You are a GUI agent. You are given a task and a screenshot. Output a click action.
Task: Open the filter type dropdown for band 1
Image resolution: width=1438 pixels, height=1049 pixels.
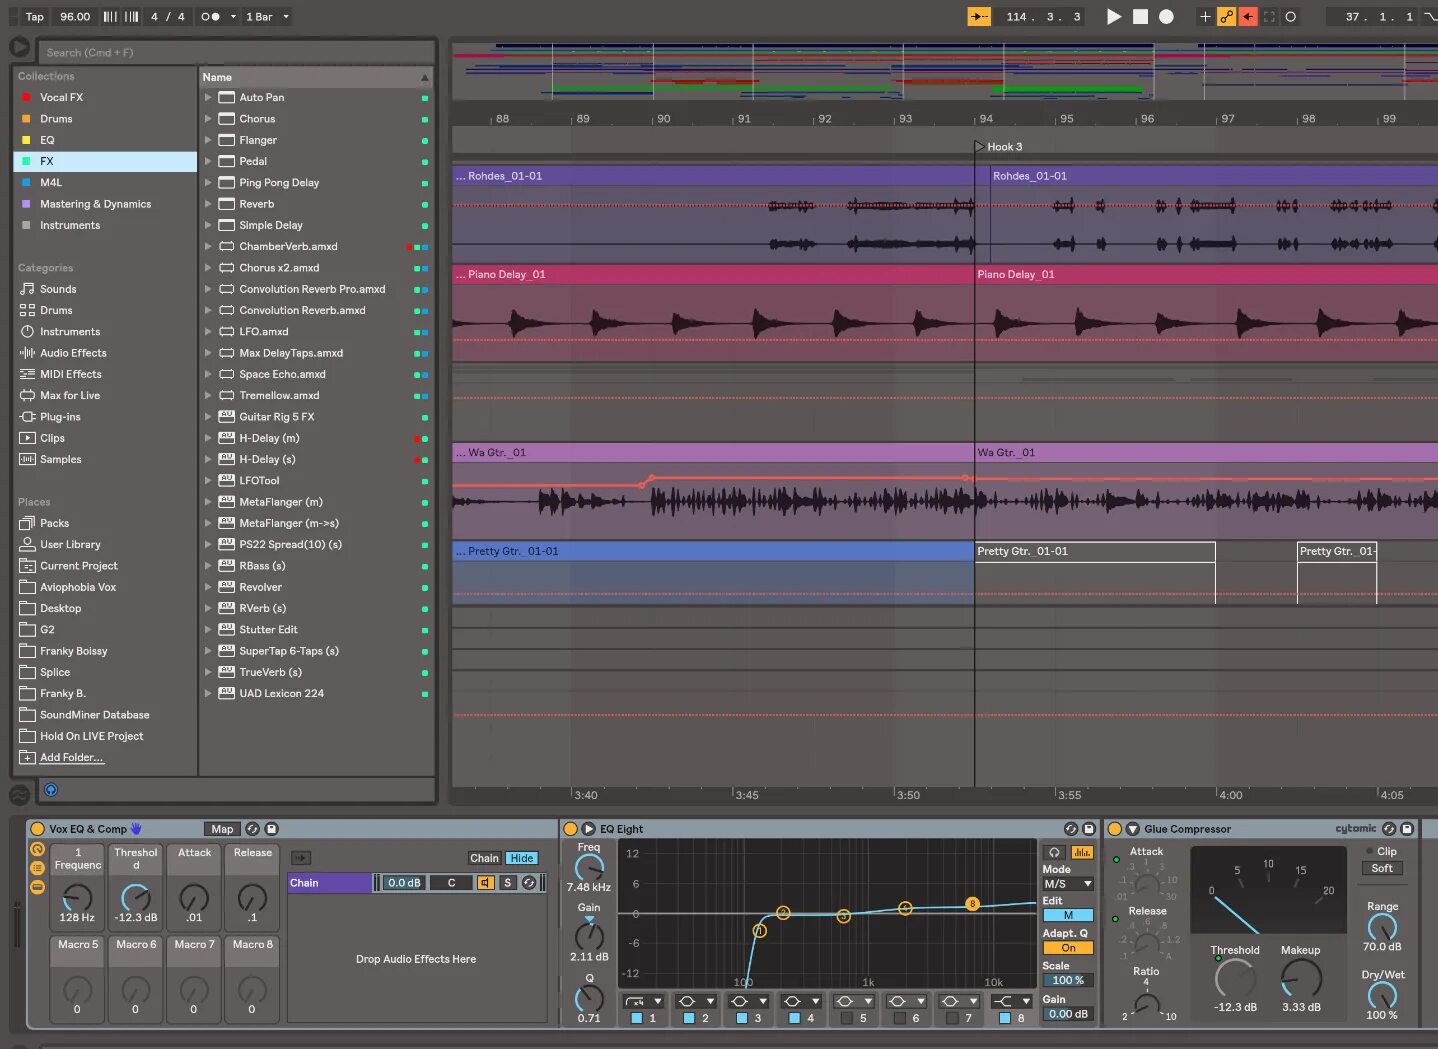[x=644, y=1001]
